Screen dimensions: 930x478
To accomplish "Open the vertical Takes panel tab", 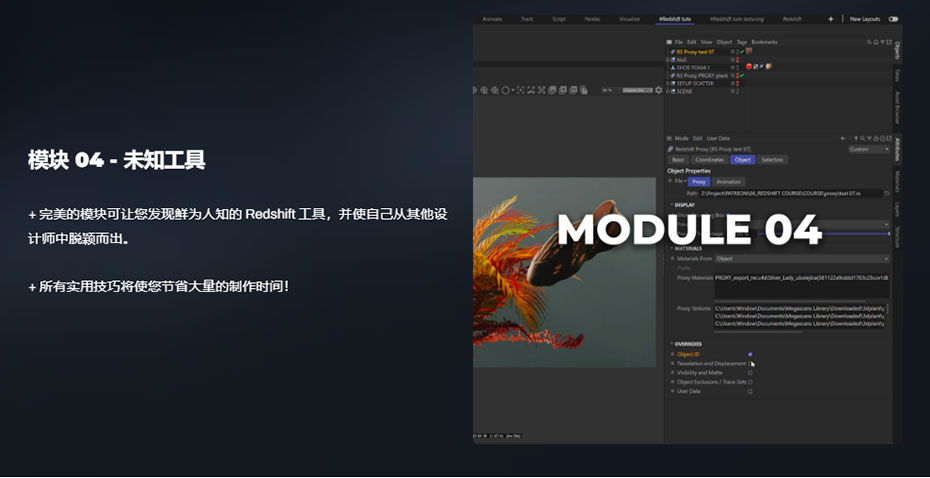I will 897,74.
